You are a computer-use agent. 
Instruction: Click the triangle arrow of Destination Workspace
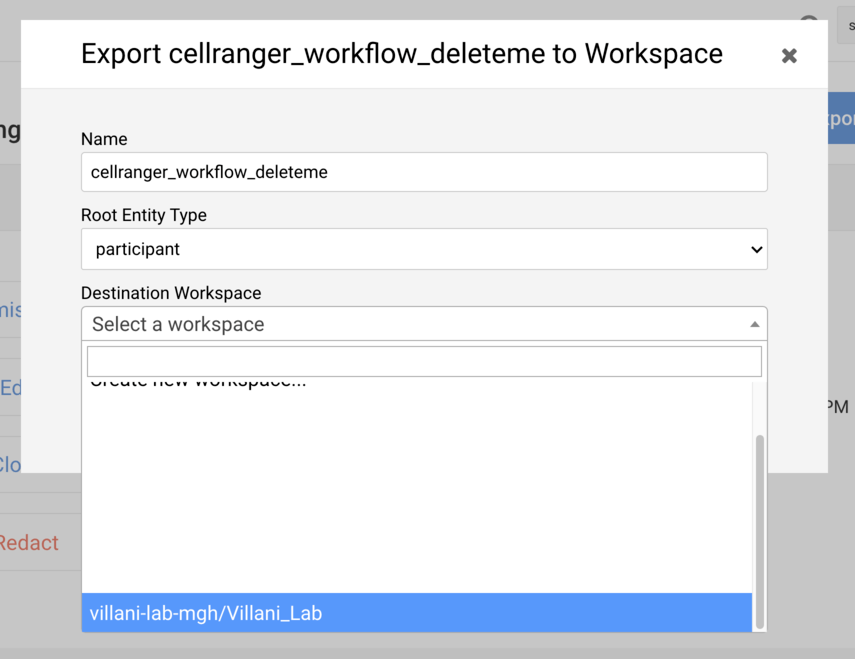point(755,325)
